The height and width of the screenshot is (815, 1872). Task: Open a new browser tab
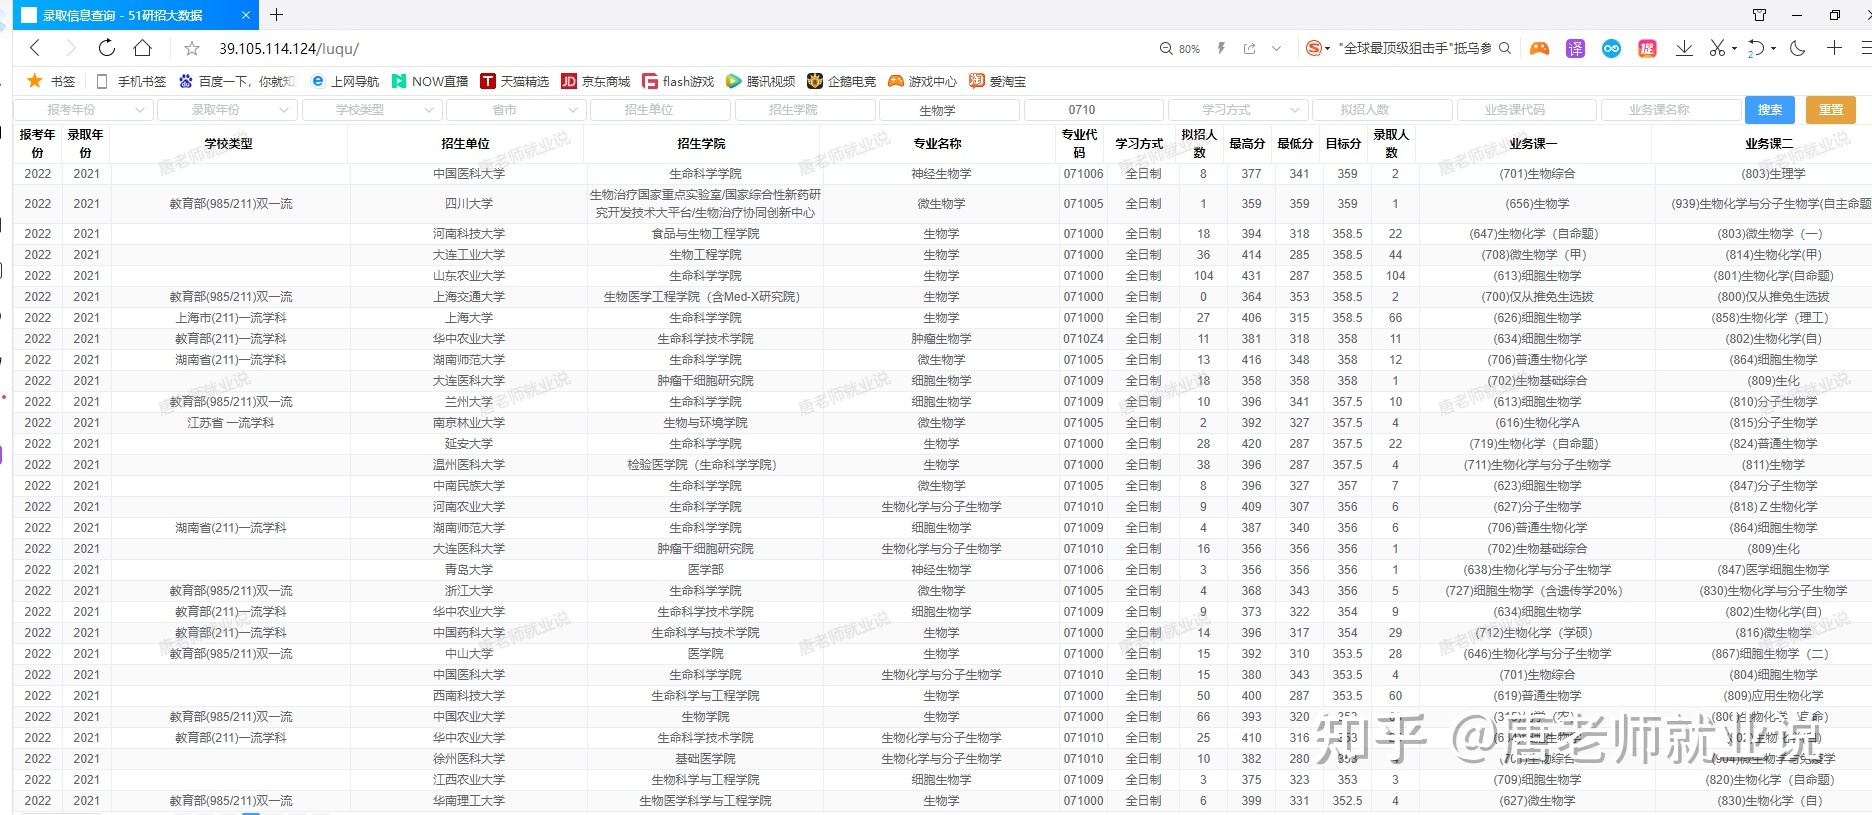pos(277,15)
